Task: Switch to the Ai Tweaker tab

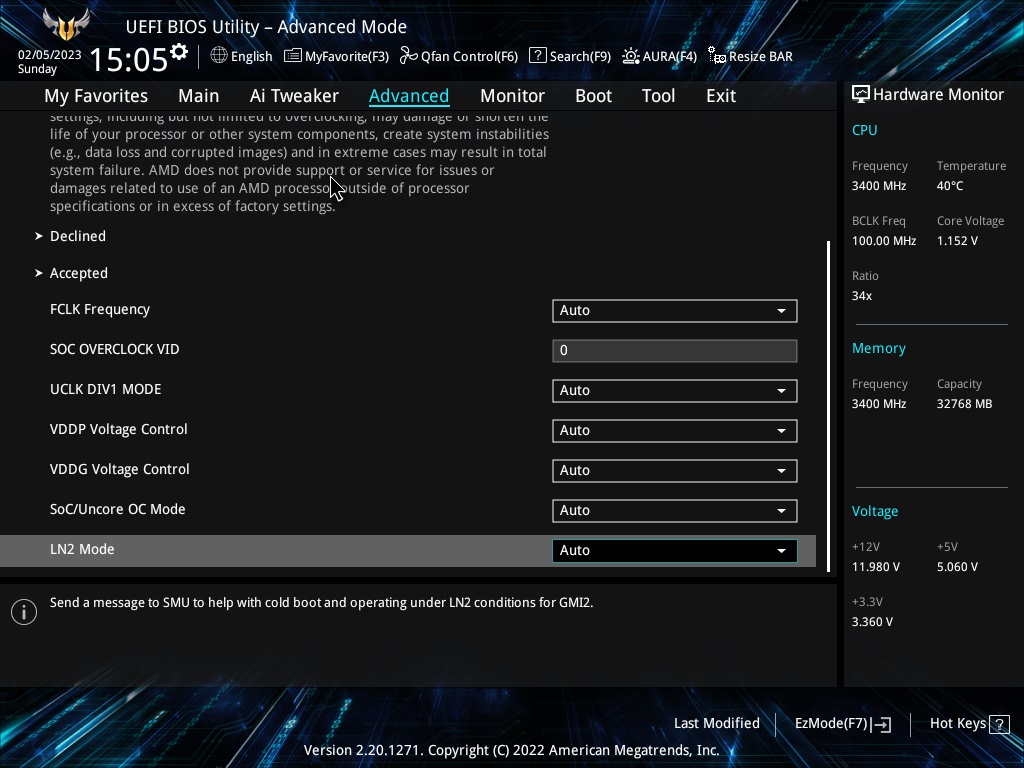Action: (294, 96)
